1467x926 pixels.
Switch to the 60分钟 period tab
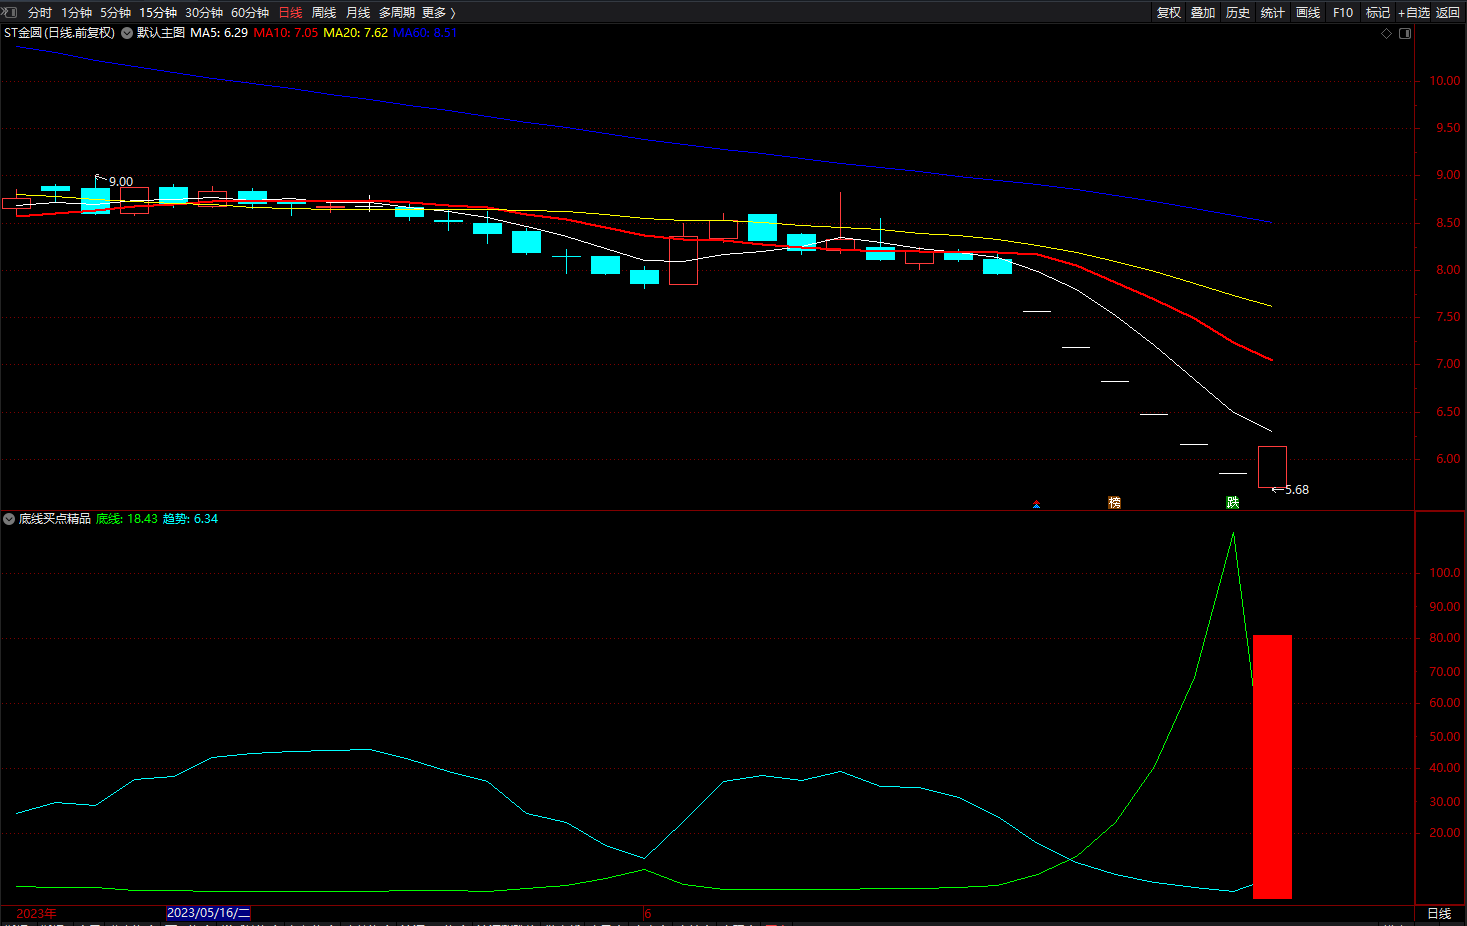250,13
